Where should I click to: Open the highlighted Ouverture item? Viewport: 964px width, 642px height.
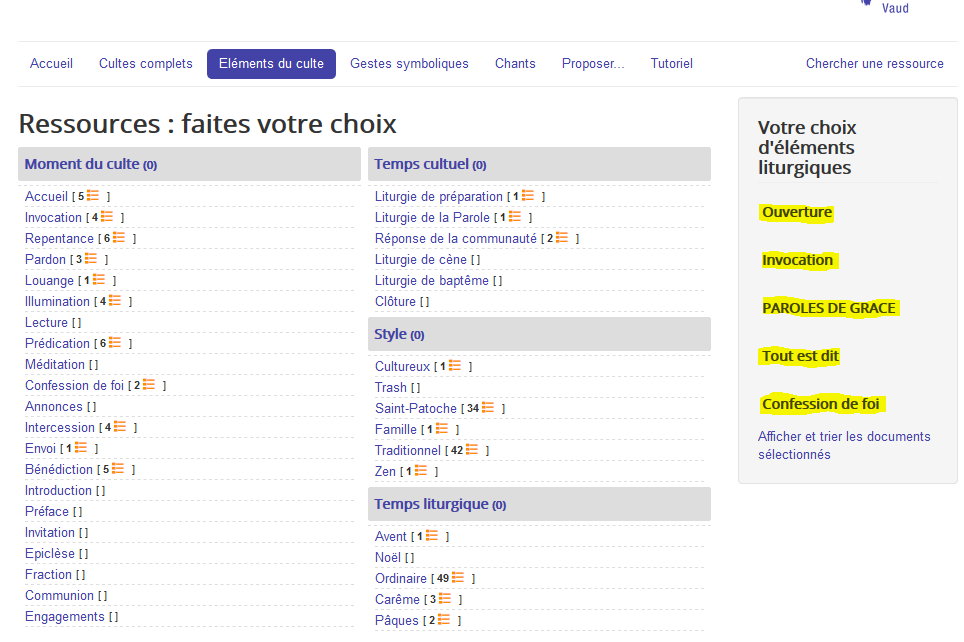tap(797, 212)
